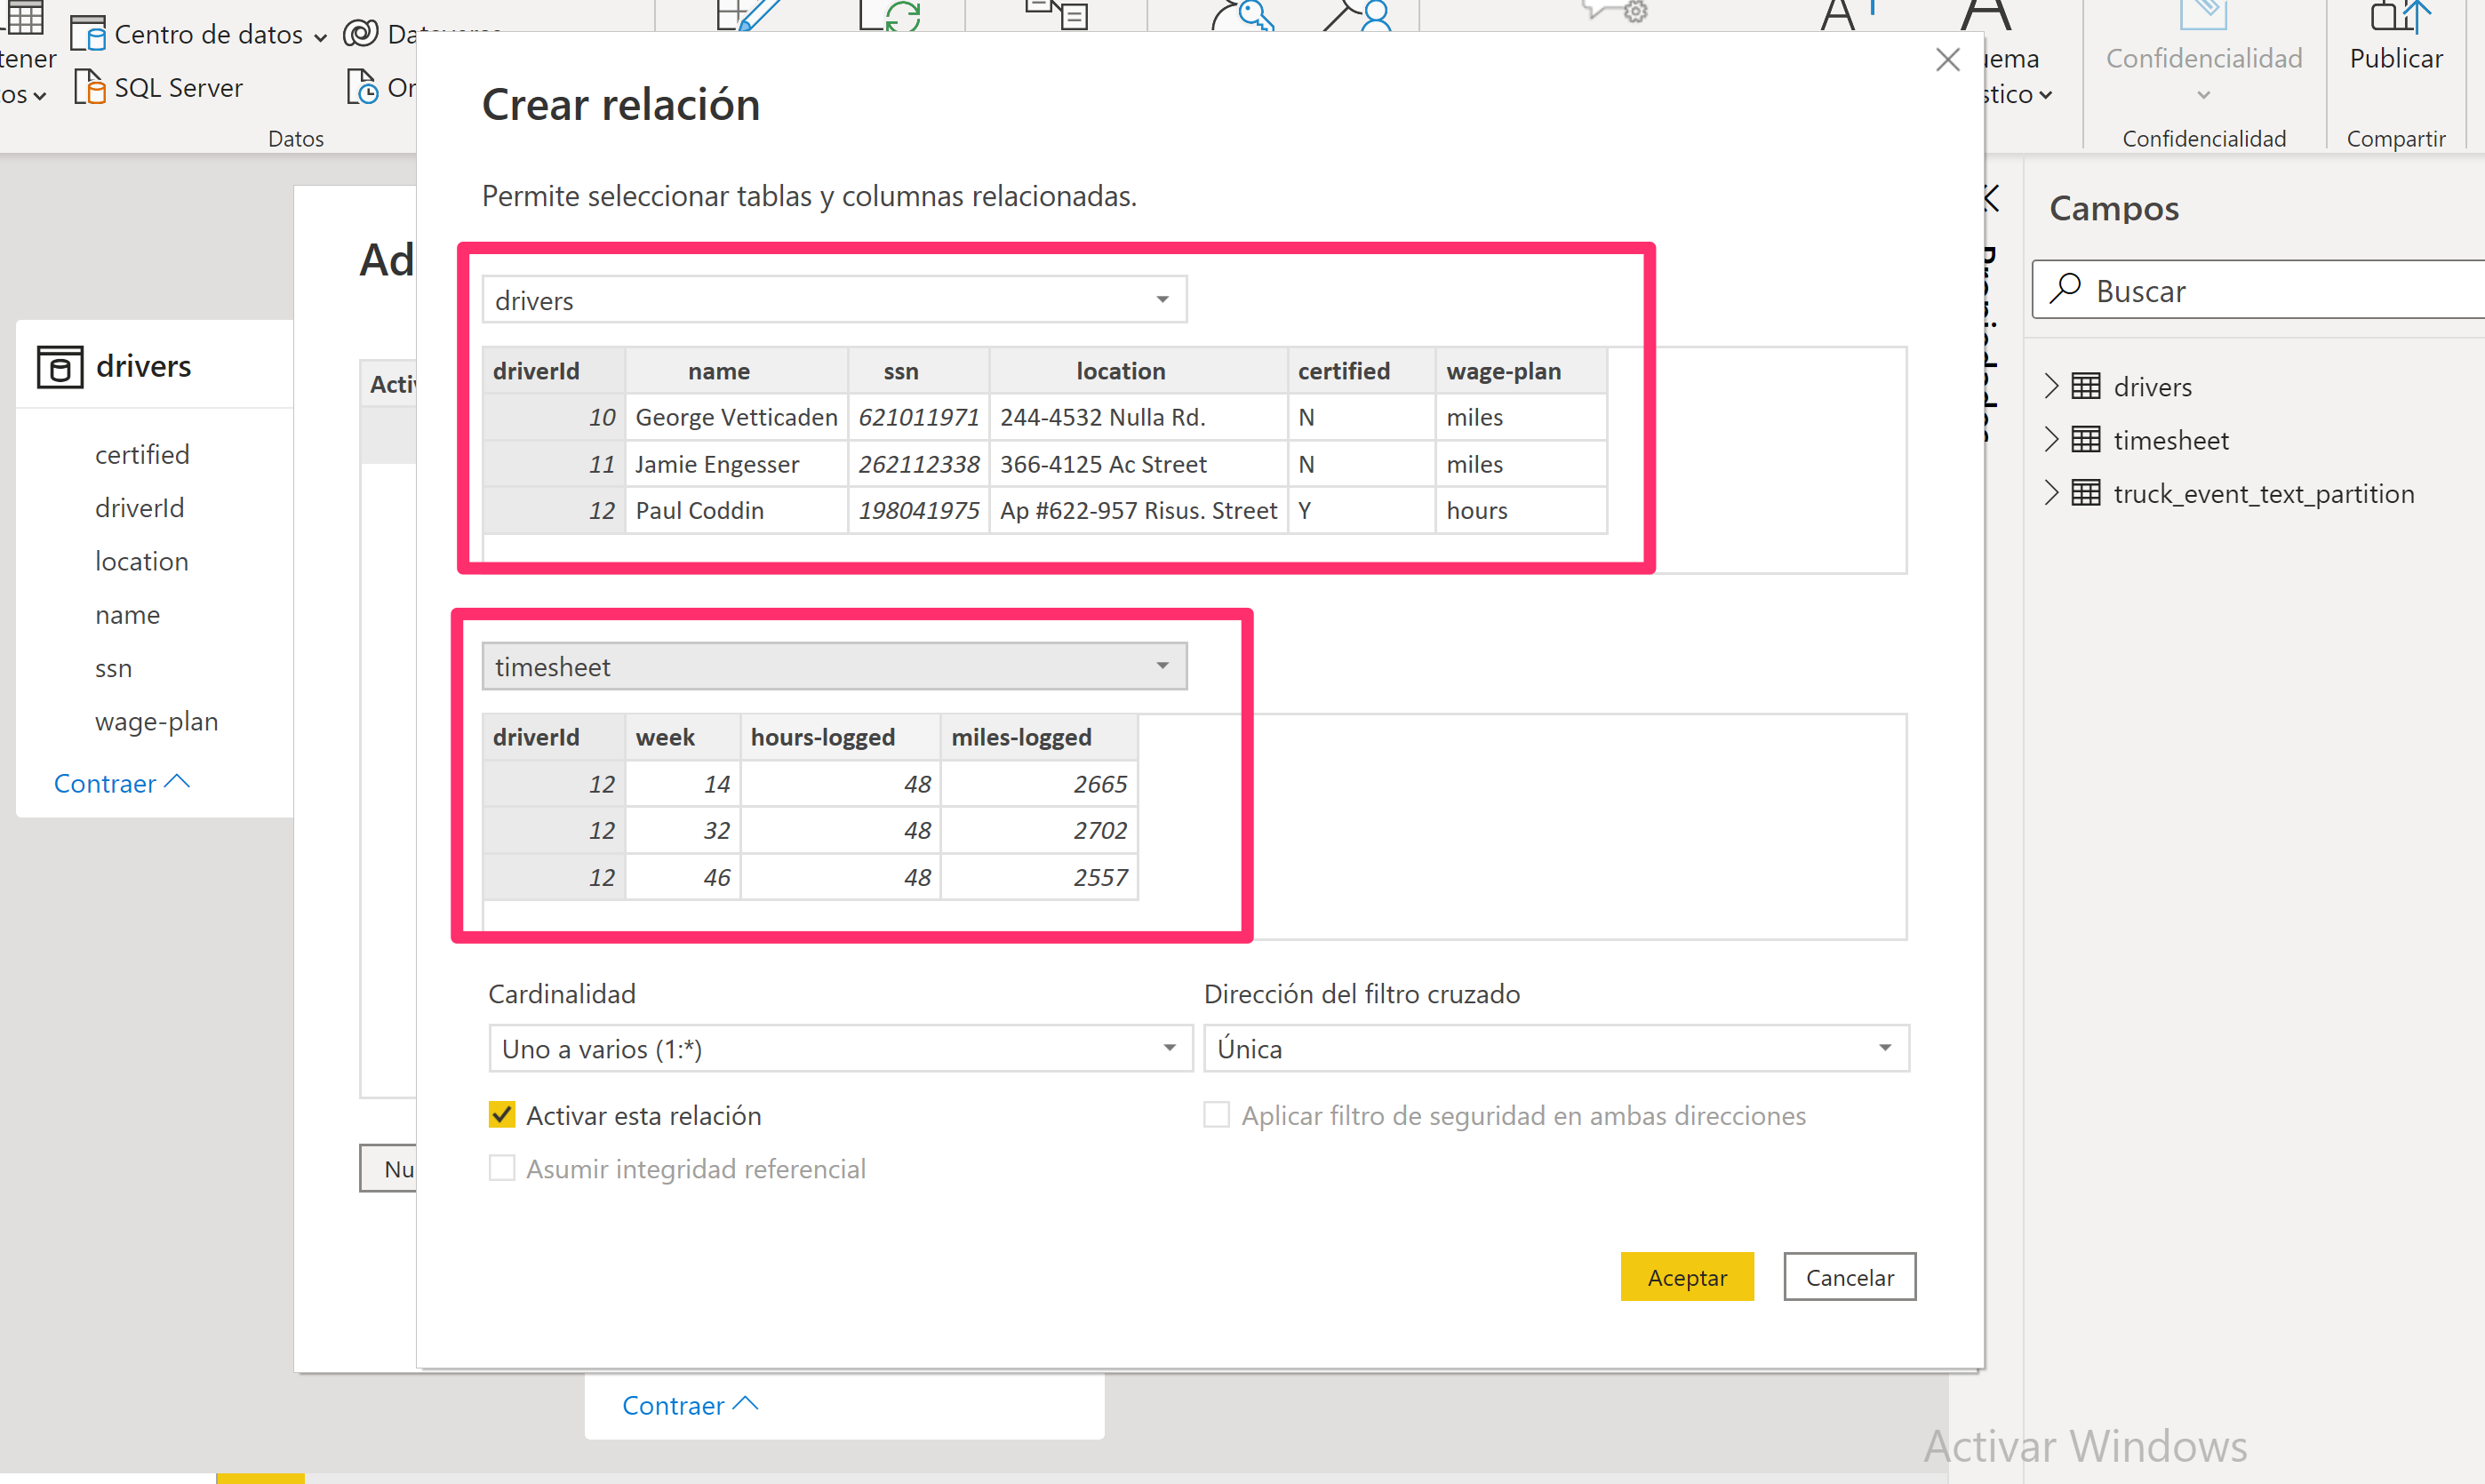Image resolution: width=2485 pixels, height=1484 pixels.
Task: Click the Publicar button label
Action: [2396, 58]
